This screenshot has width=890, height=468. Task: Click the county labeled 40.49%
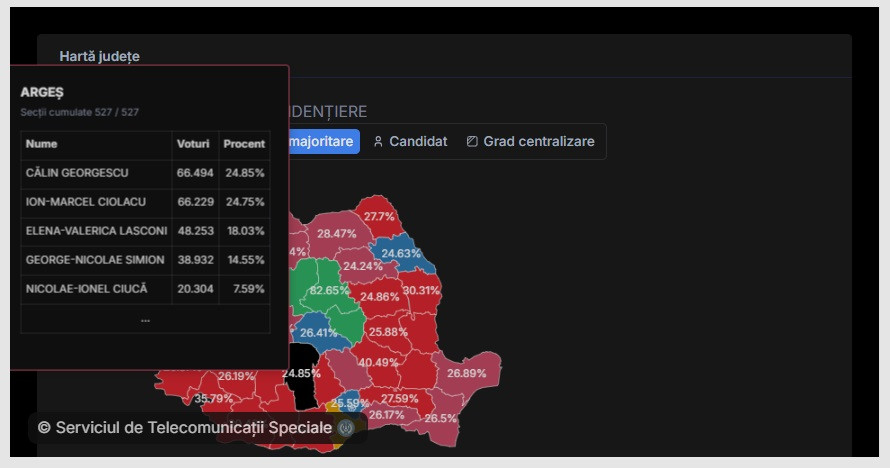(379, 362)
